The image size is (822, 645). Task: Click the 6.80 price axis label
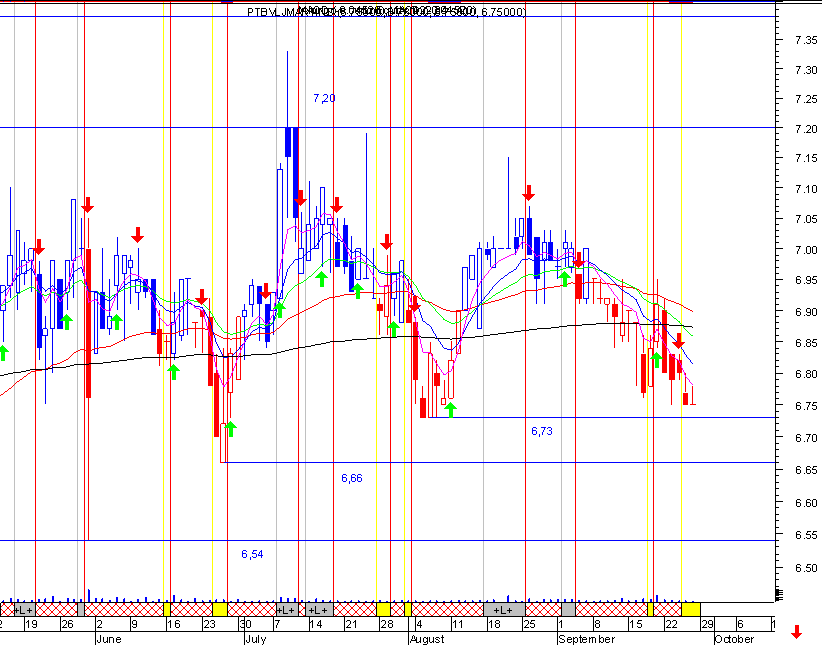(806, 374)
